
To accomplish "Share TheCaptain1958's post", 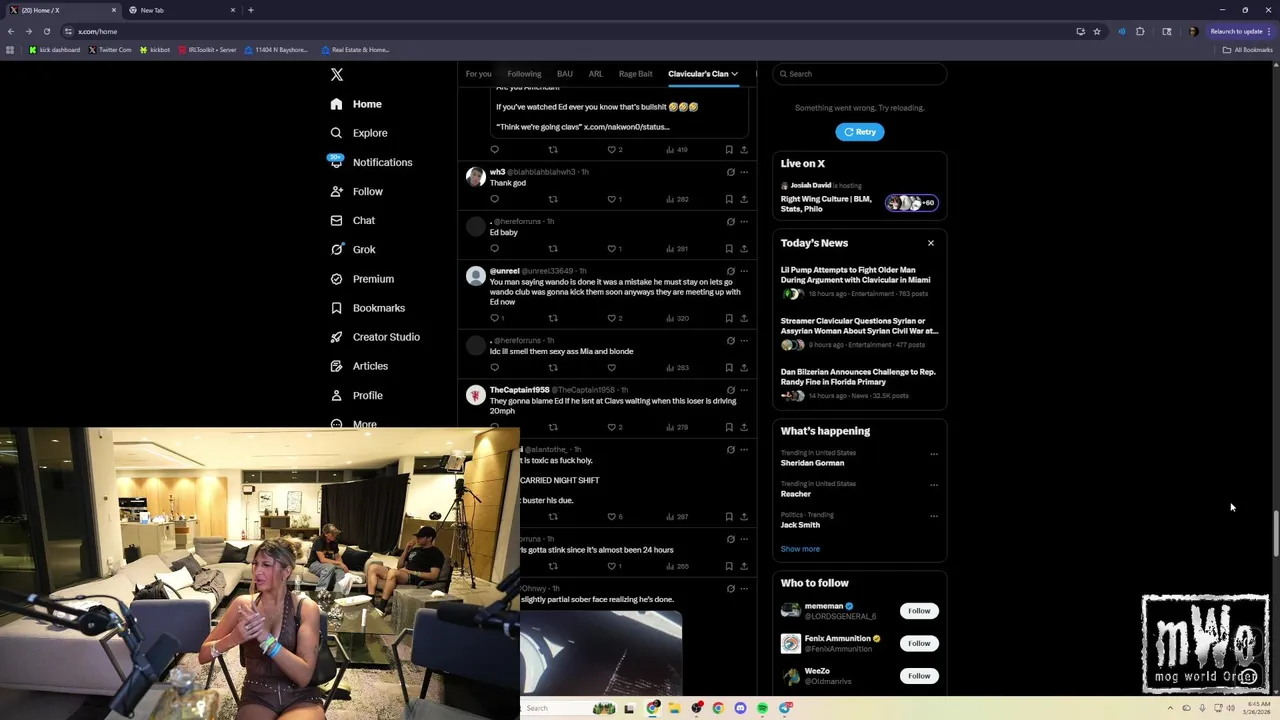I will [743, 427].
